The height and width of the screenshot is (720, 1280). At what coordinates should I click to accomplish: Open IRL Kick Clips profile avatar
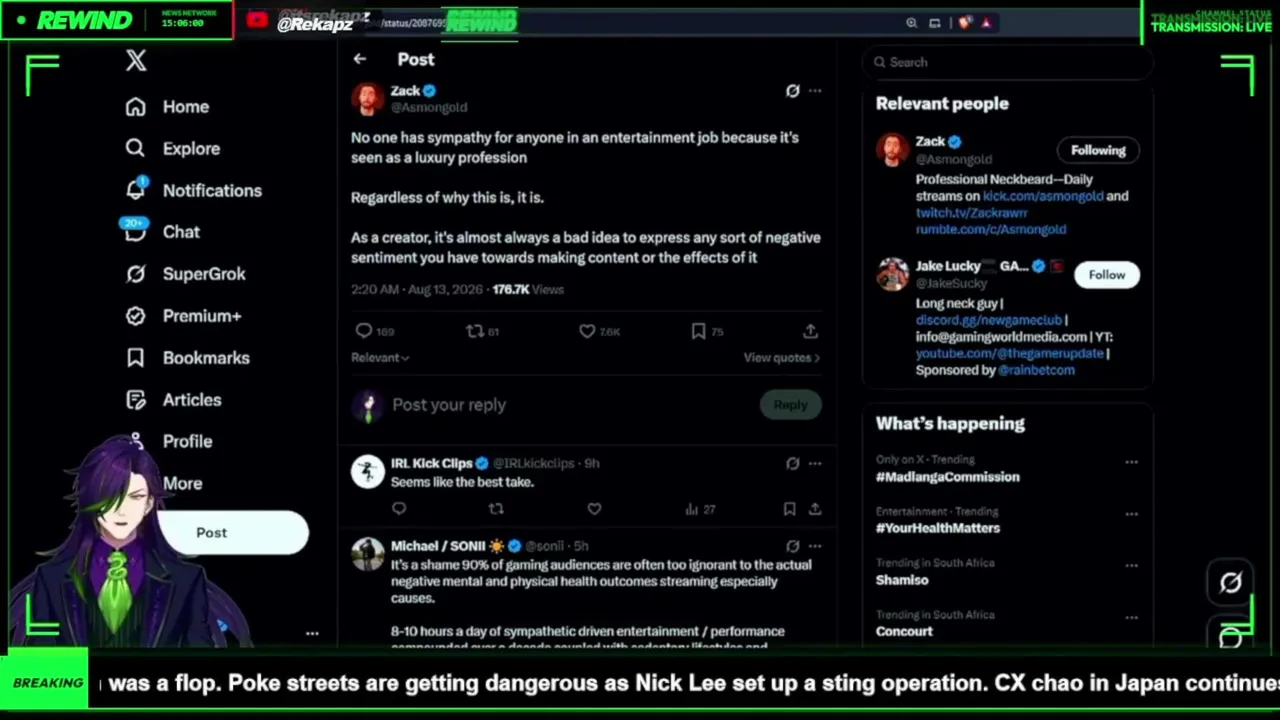367,471
